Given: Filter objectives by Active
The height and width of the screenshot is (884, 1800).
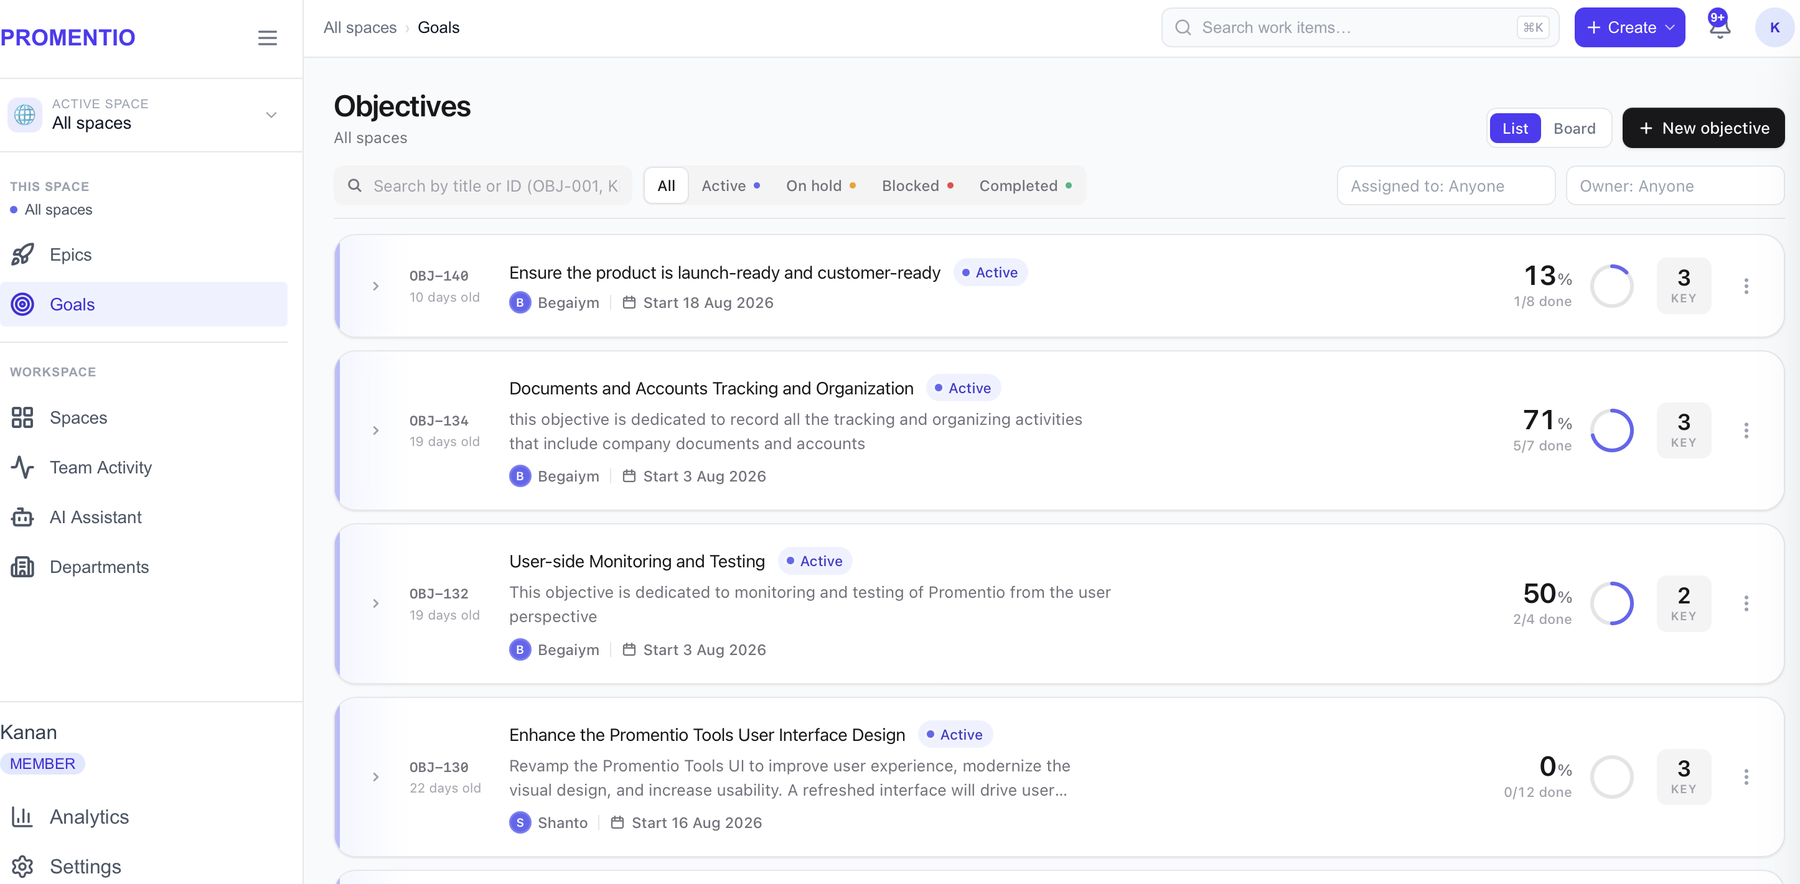Looking at the screenshot, I should pyautogui.click(x=731, y=186).
